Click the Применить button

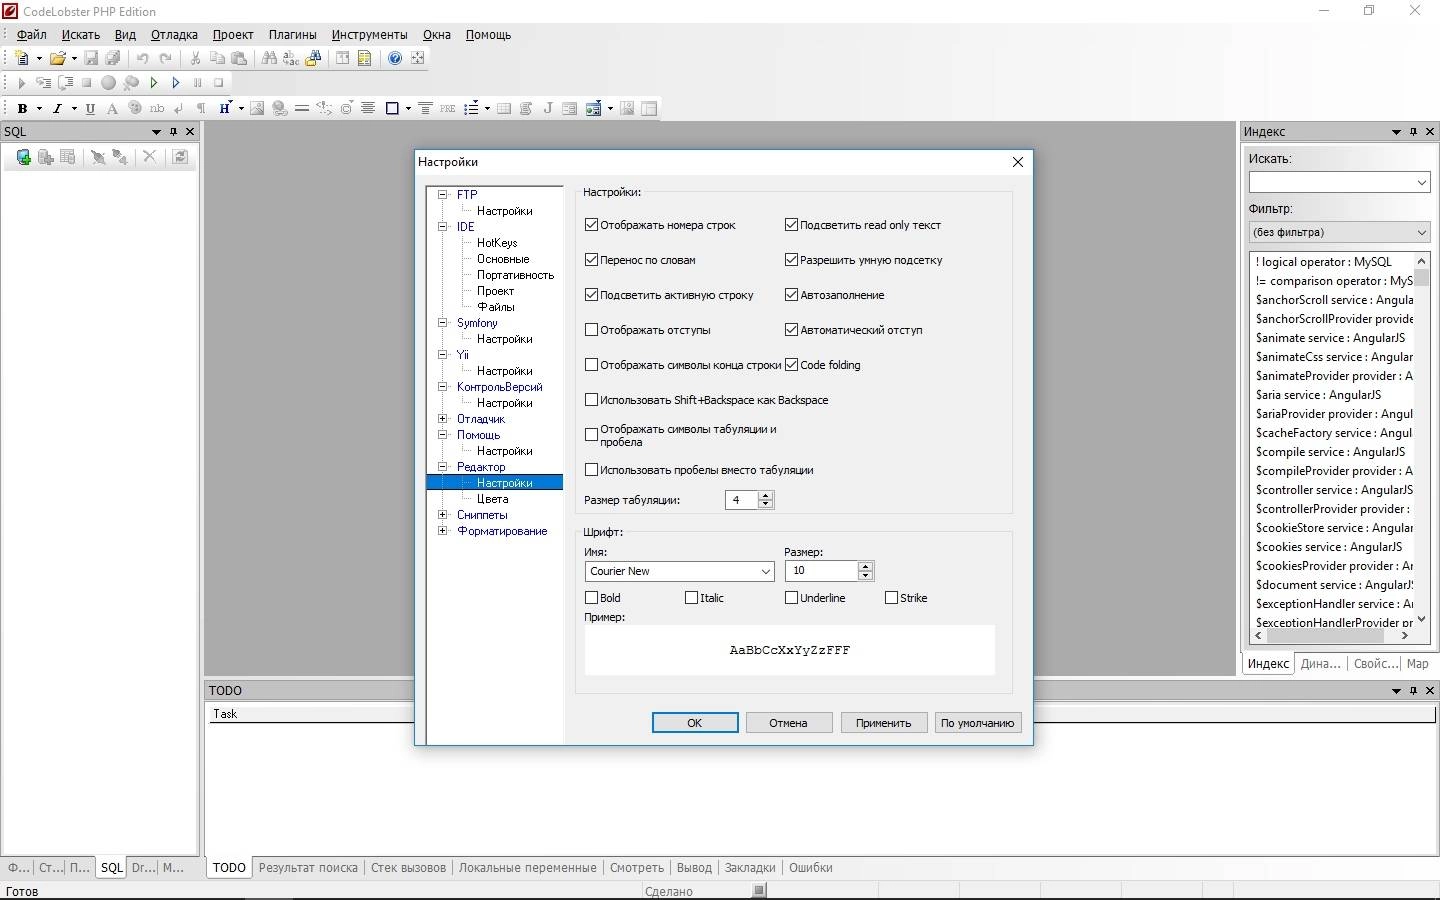(883, 723)
